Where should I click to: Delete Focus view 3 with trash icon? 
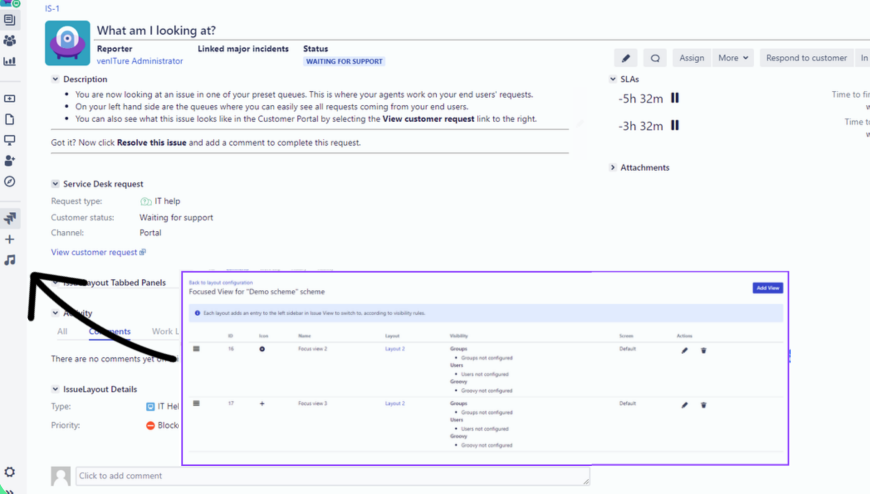tap(704, 405)
